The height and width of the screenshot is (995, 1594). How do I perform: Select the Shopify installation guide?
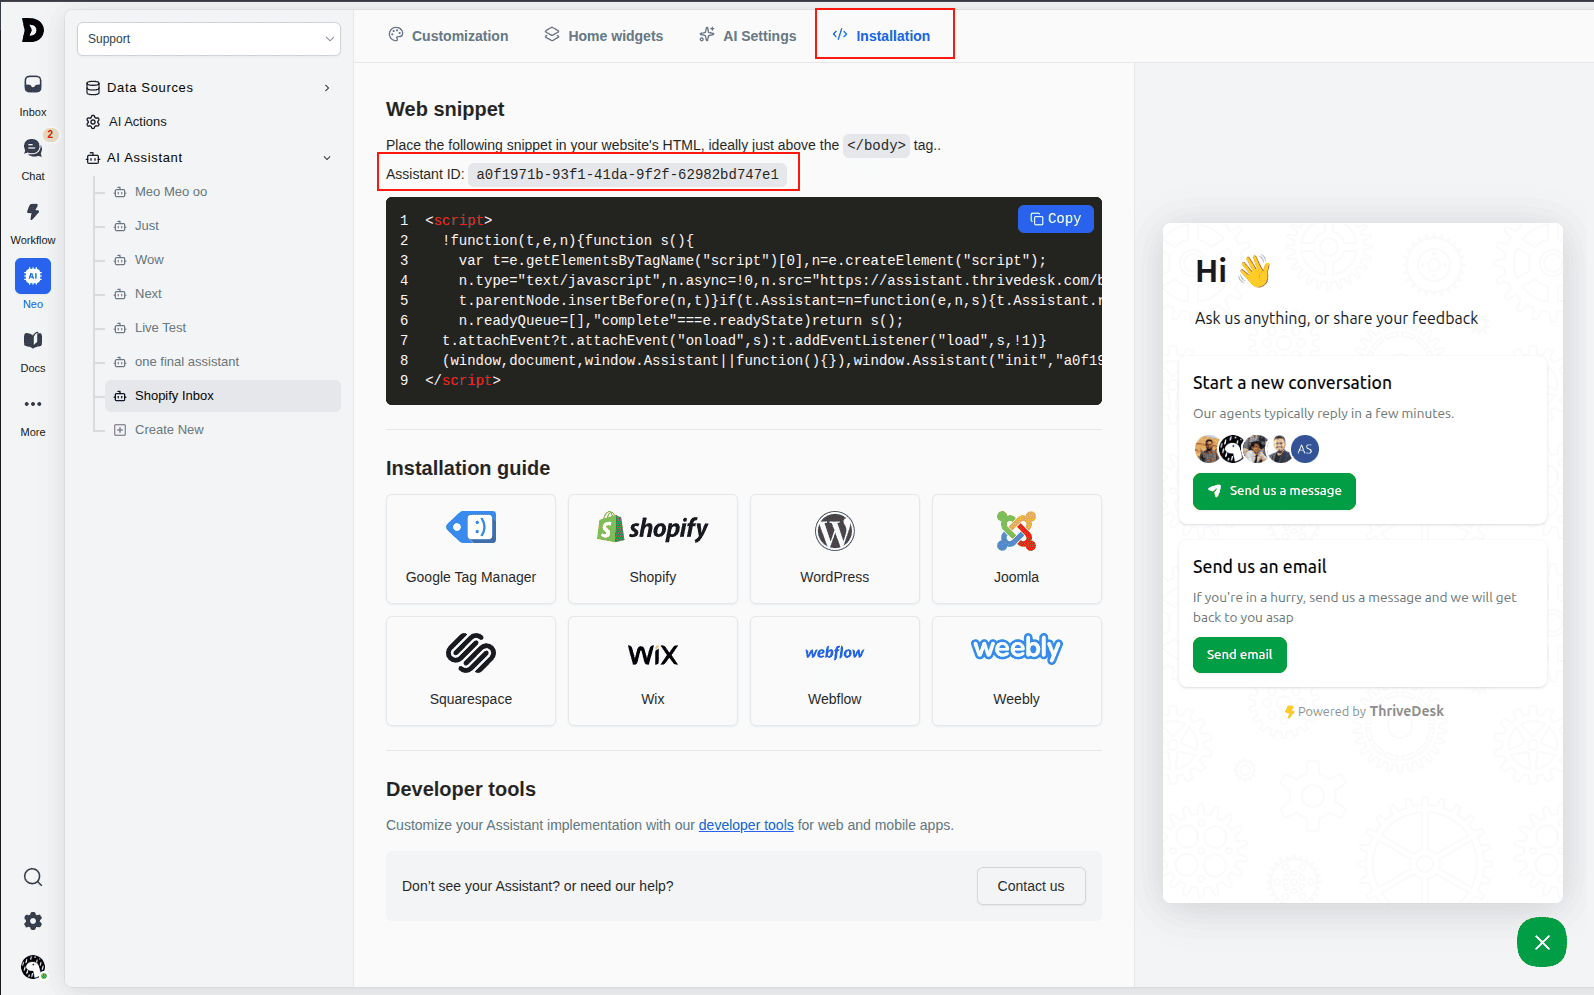652,549
